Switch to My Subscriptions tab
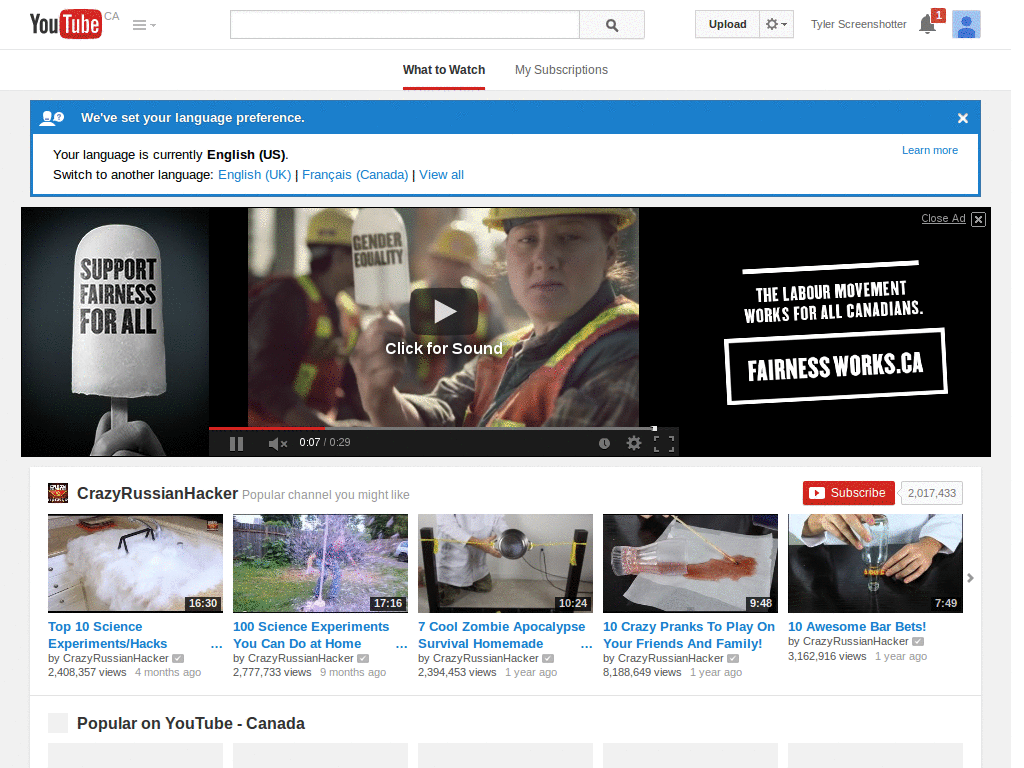The image size is (1024, 768). point(561,70)
